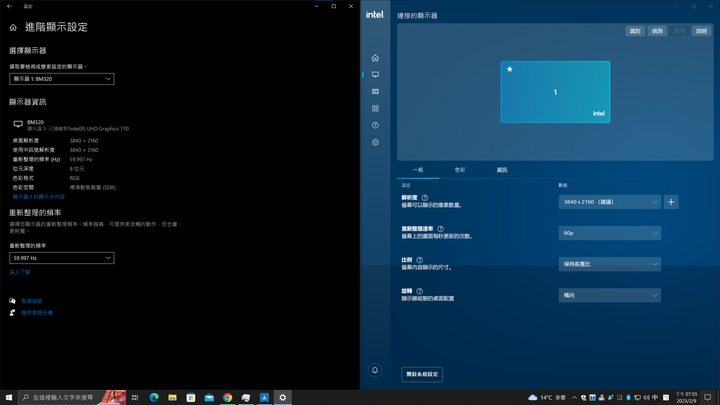720x405 pixels.
Task: Click BM320 monitor name in display info
Action: click(35, 122)
